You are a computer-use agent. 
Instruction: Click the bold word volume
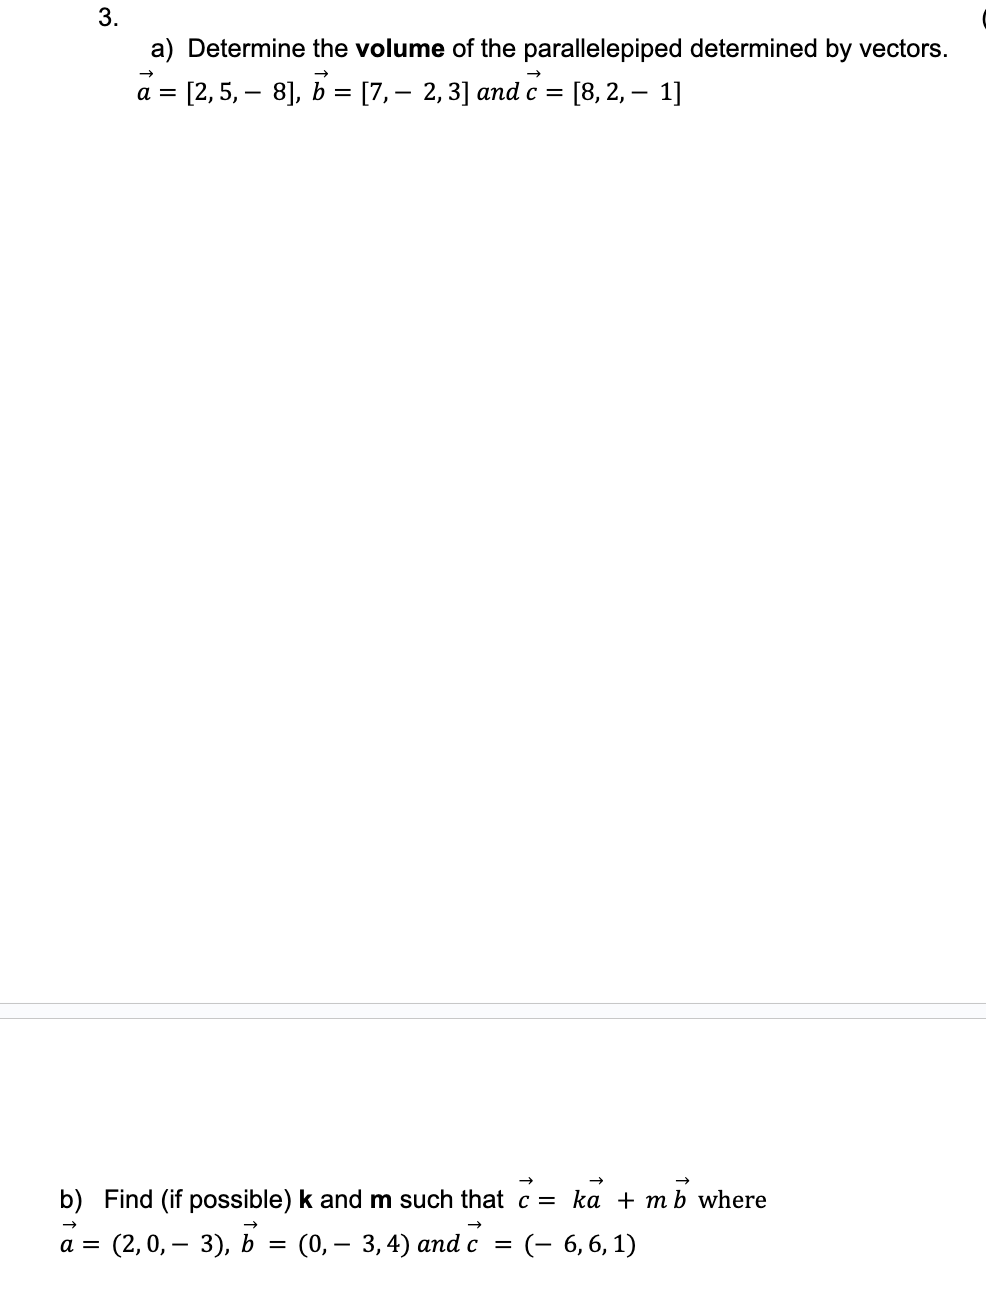click(x=400, y=49)
